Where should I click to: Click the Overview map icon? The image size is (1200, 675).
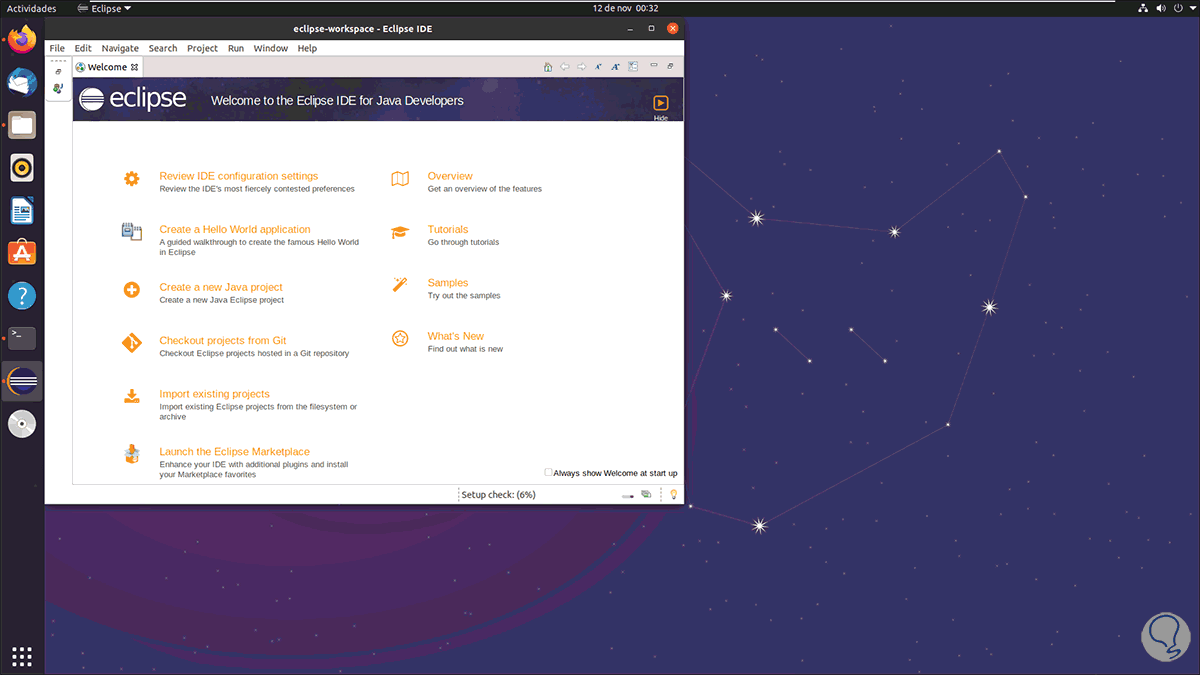tap(400, 179)
